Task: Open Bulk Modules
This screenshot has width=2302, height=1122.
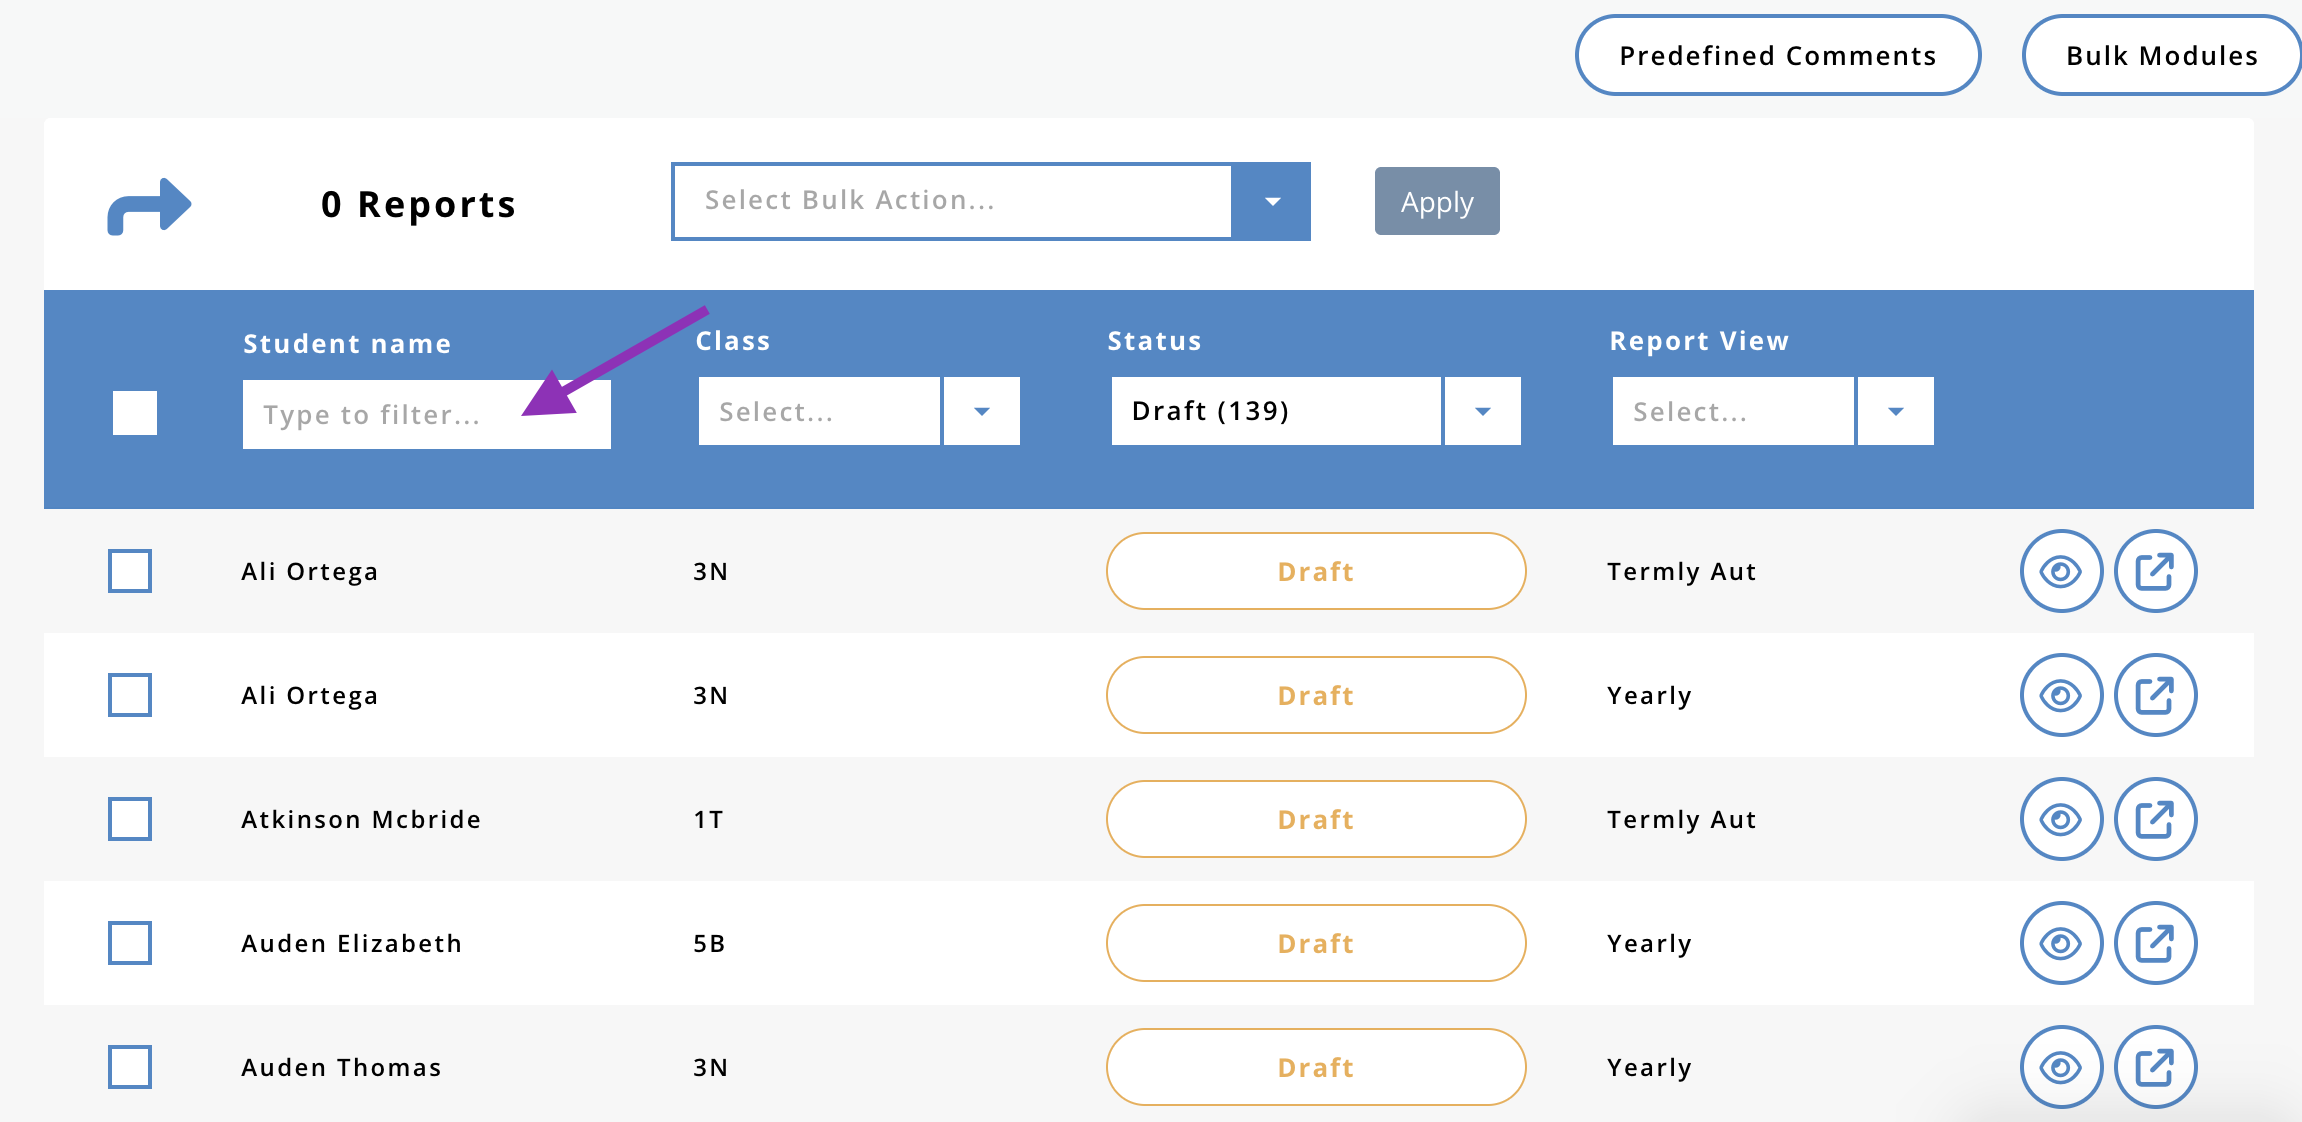Action: click(x=2161, y=56)
